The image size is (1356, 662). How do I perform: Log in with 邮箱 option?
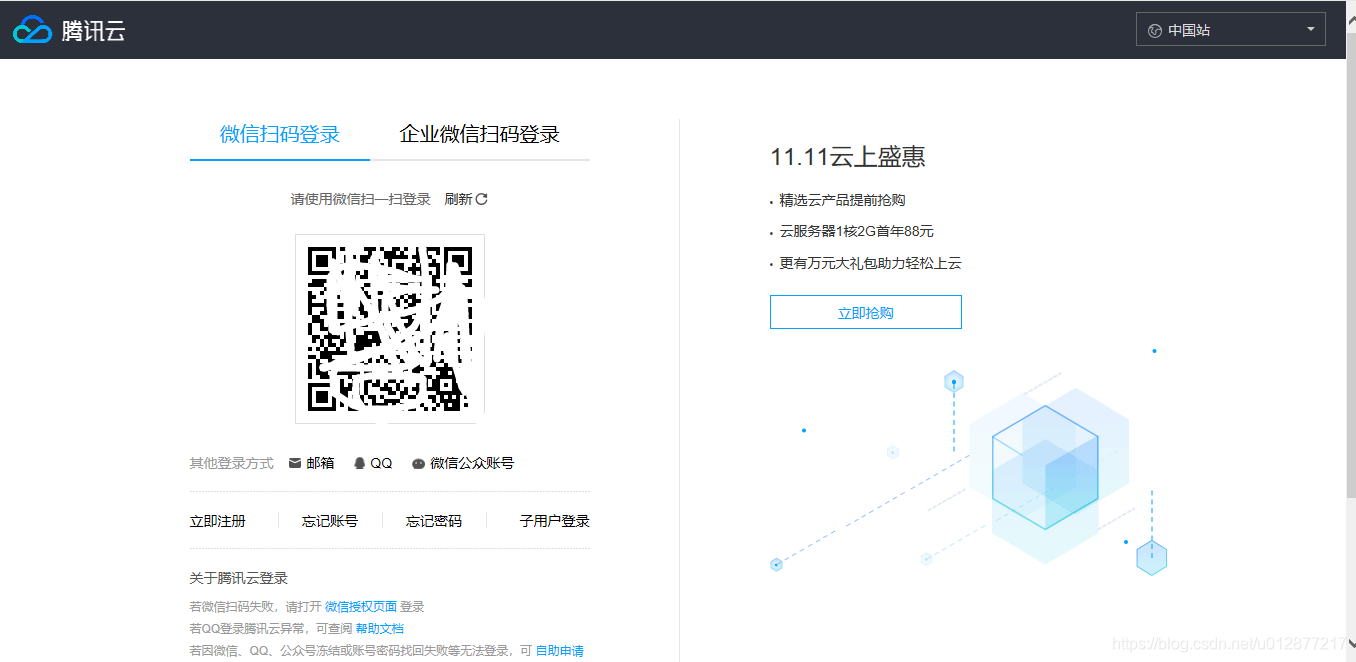tap(311, 463)
